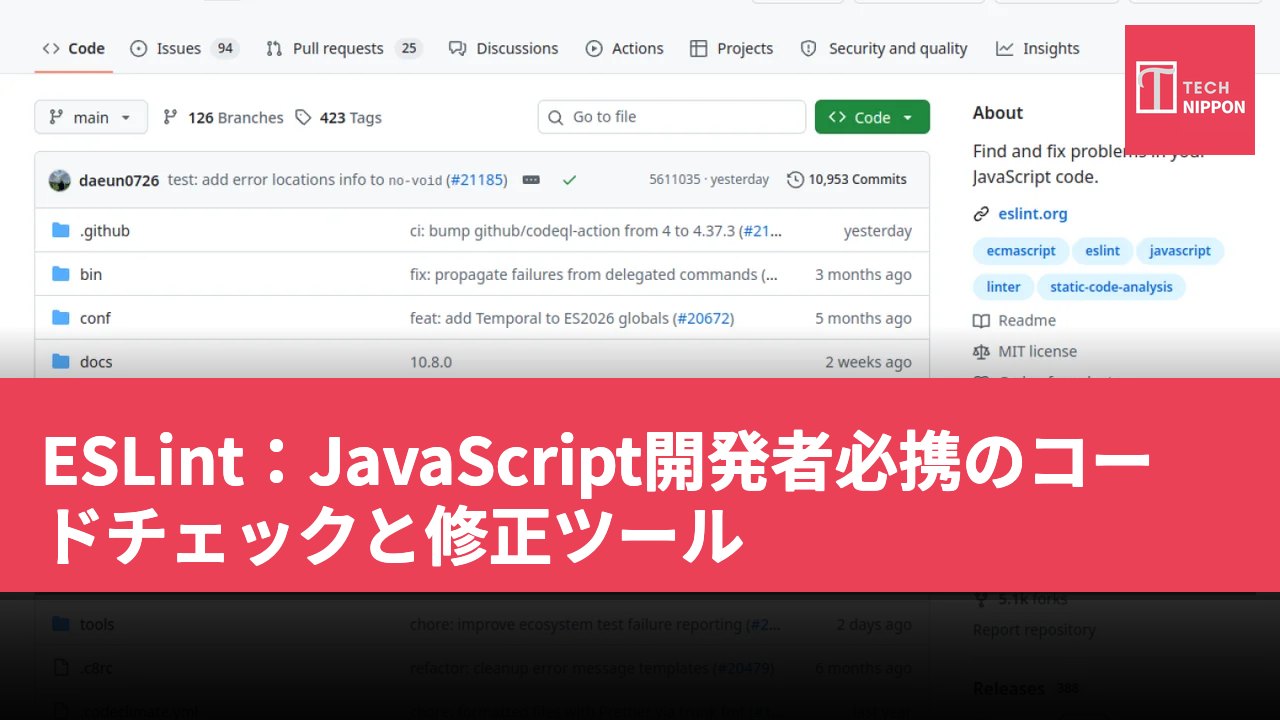This screenshot has height=720, width=1280.
Task: Switch to Pull requests tab
Action: coord(344,48)
